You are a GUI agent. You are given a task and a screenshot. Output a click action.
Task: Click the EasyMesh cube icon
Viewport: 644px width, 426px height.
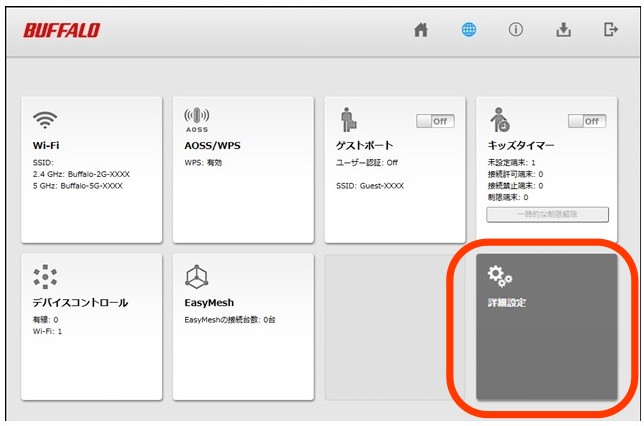pos(197,277)
